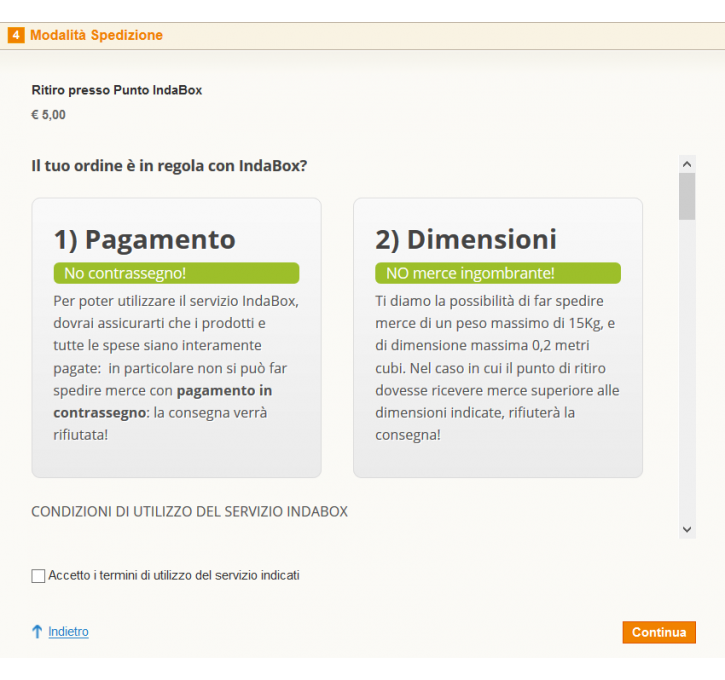Select the '2) Dimensioni' heading
This screenshot has width=725, height=680.
coord(466,239)
